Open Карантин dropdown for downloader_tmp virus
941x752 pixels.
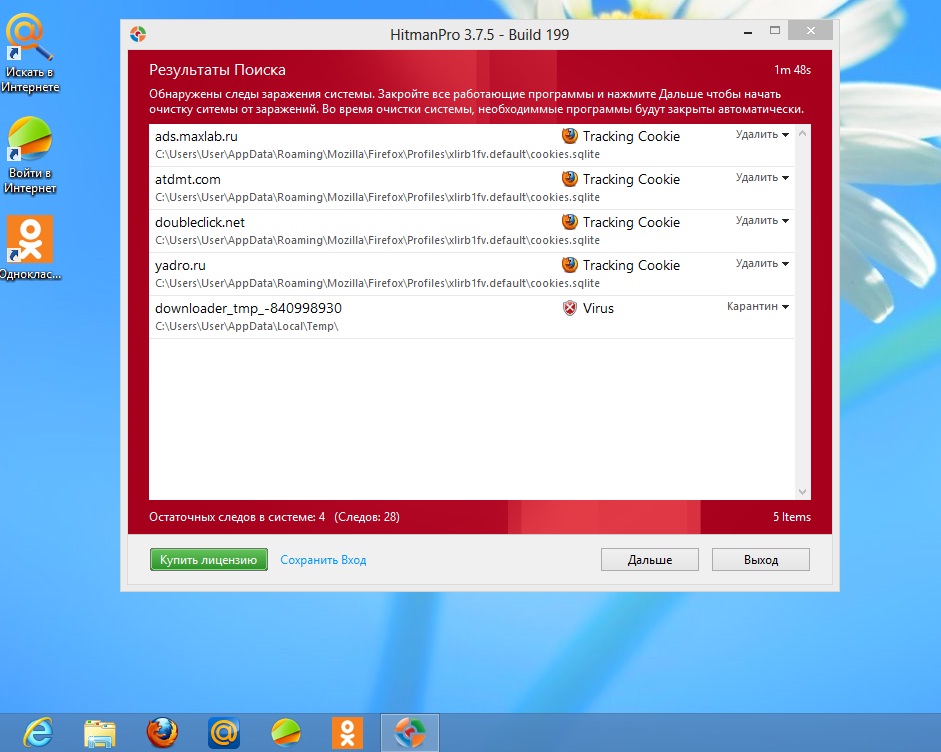(x=757, y=306)
